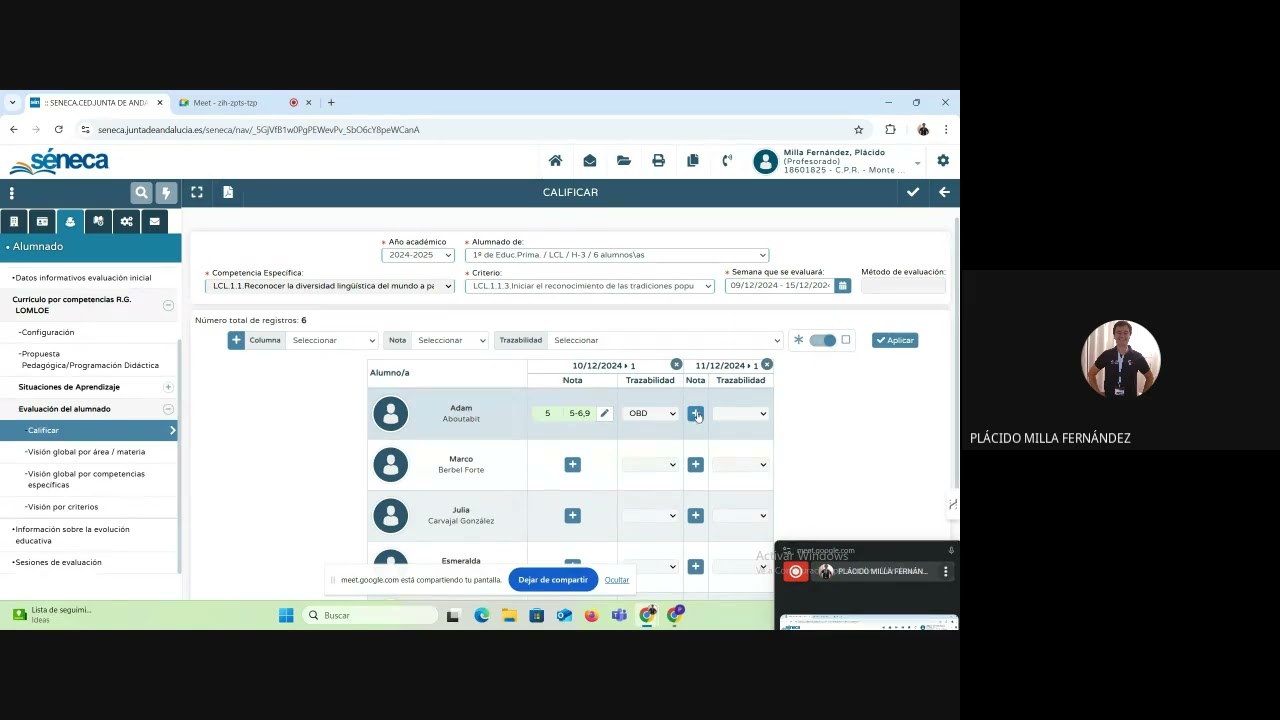The height and width of the screenshot is (720, 1280).
Task: Collapse Currículo por competencias R.G. LOMLOE section
Action: (168, 305)
